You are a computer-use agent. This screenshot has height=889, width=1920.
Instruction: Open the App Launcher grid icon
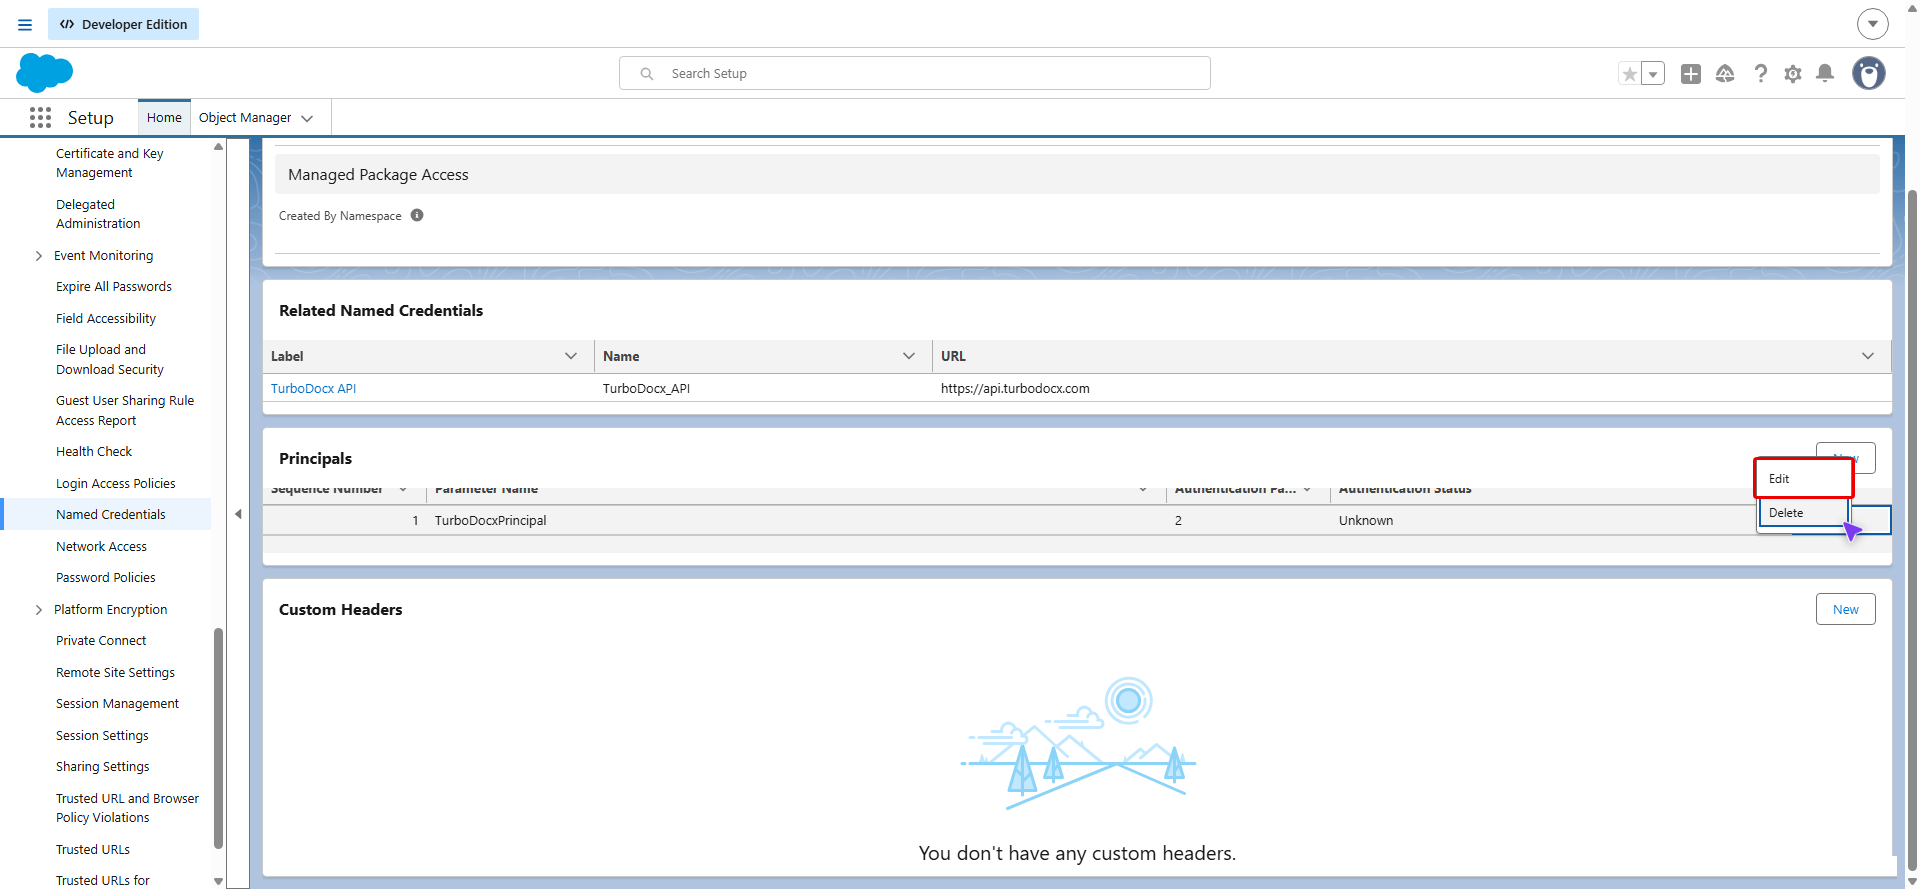pos(40,118)
